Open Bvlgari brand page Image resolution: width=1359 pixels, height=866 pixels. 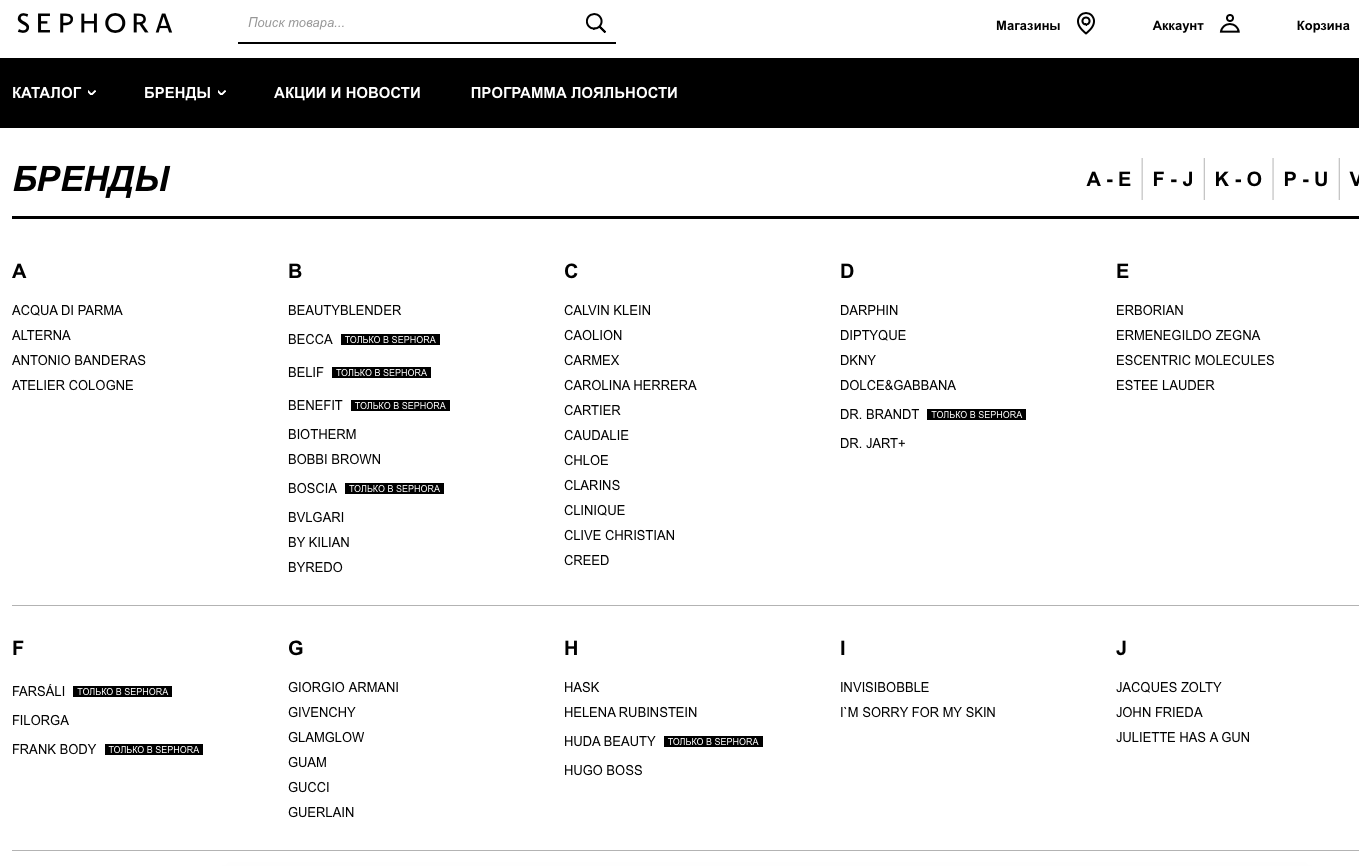(x=316, y=518)
